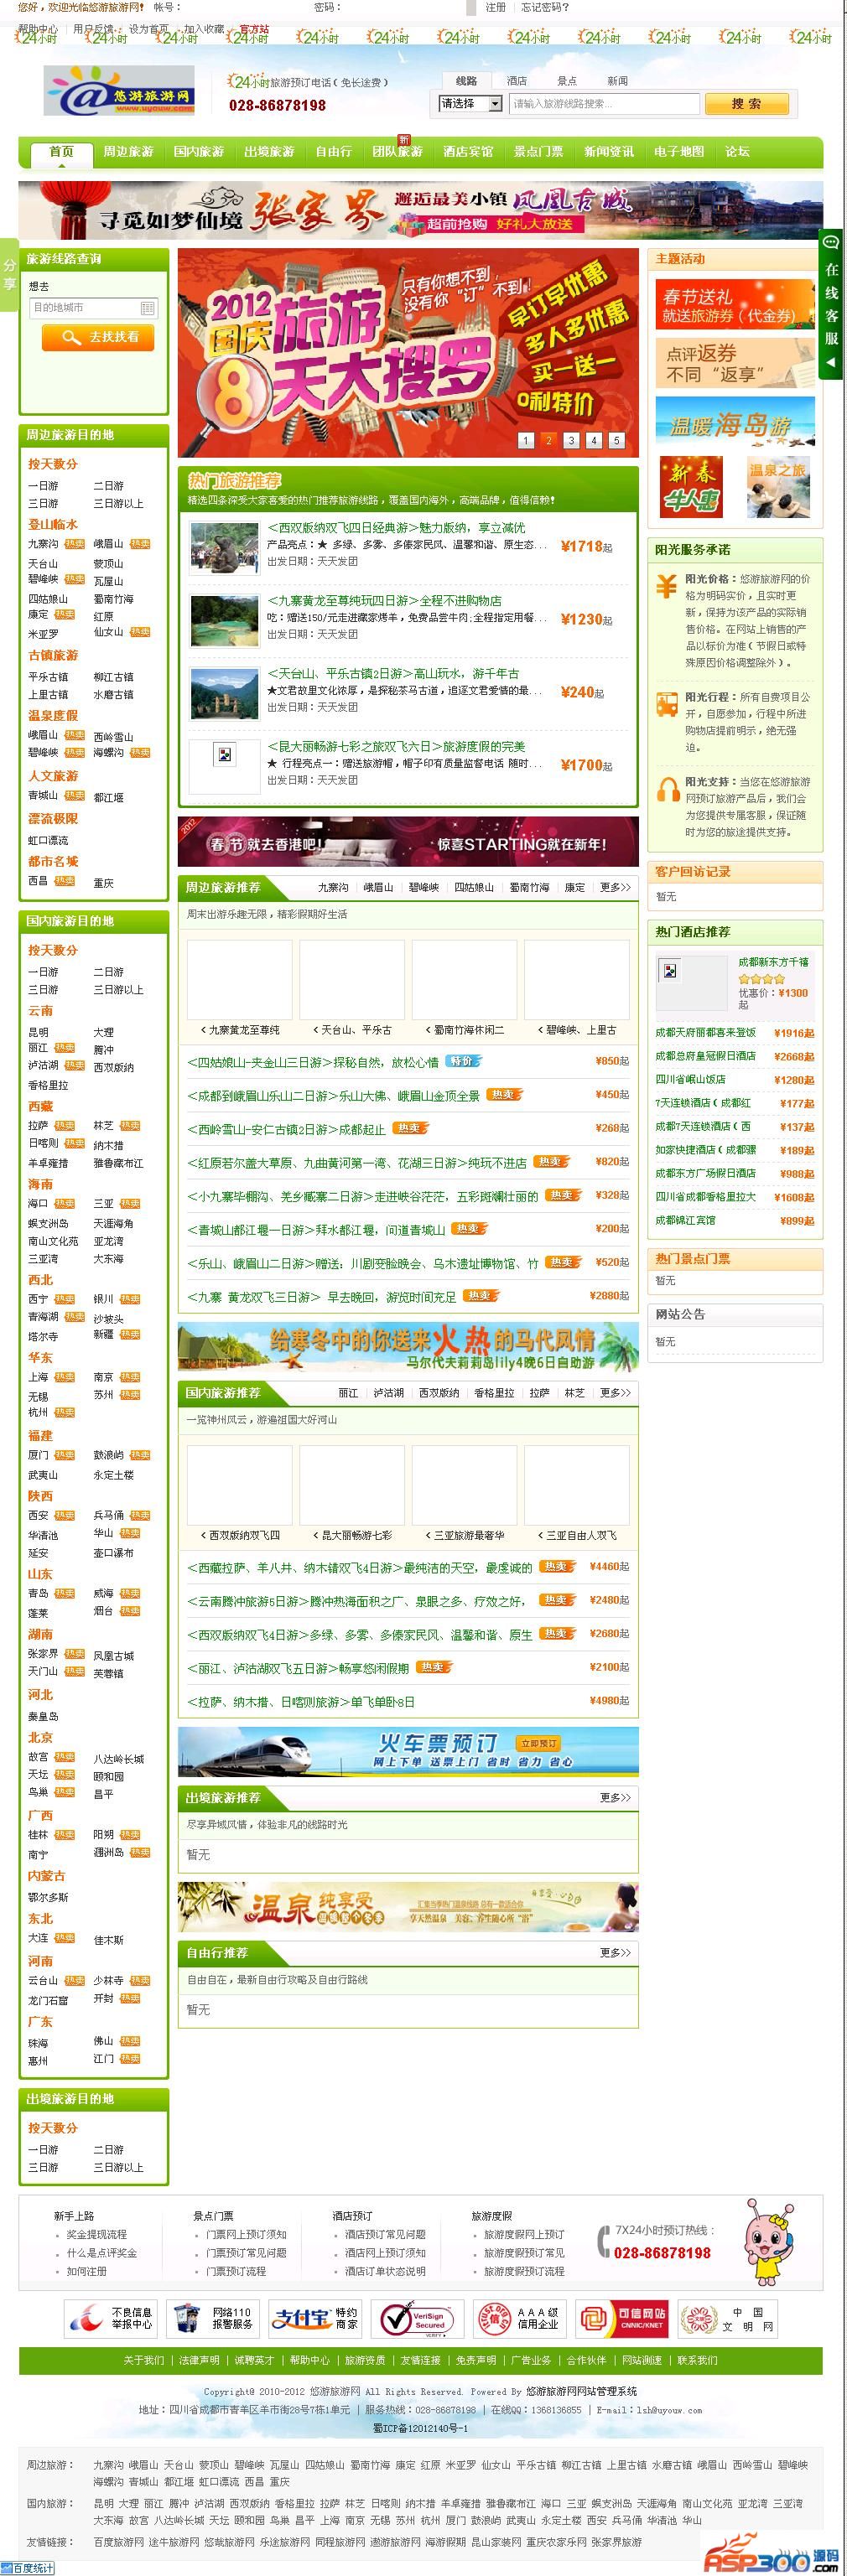Open the 电子地图 navigation menu

[x=679, y=152]
